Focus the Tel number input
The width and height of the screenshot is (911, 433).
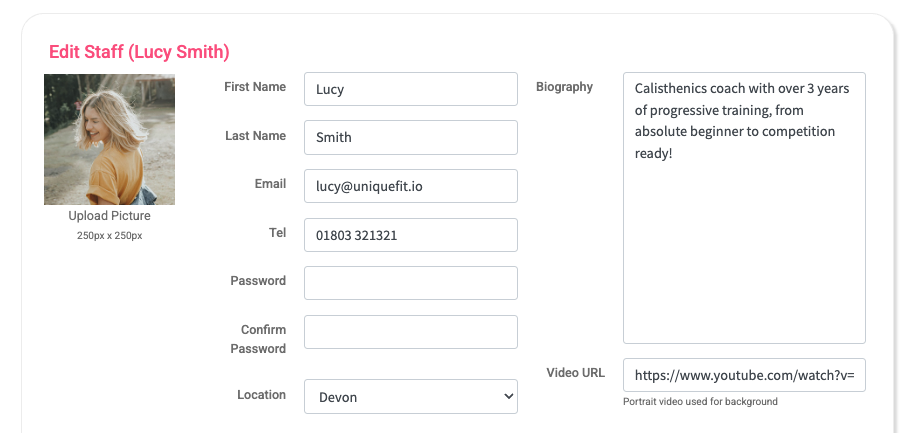pos(410,235)
